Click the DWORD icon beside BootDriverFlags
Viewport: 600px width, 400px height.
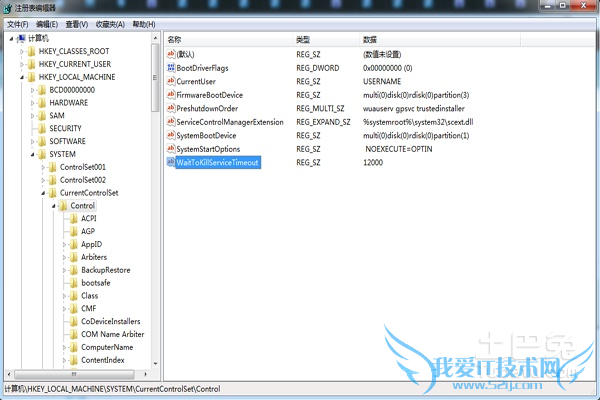171,68
